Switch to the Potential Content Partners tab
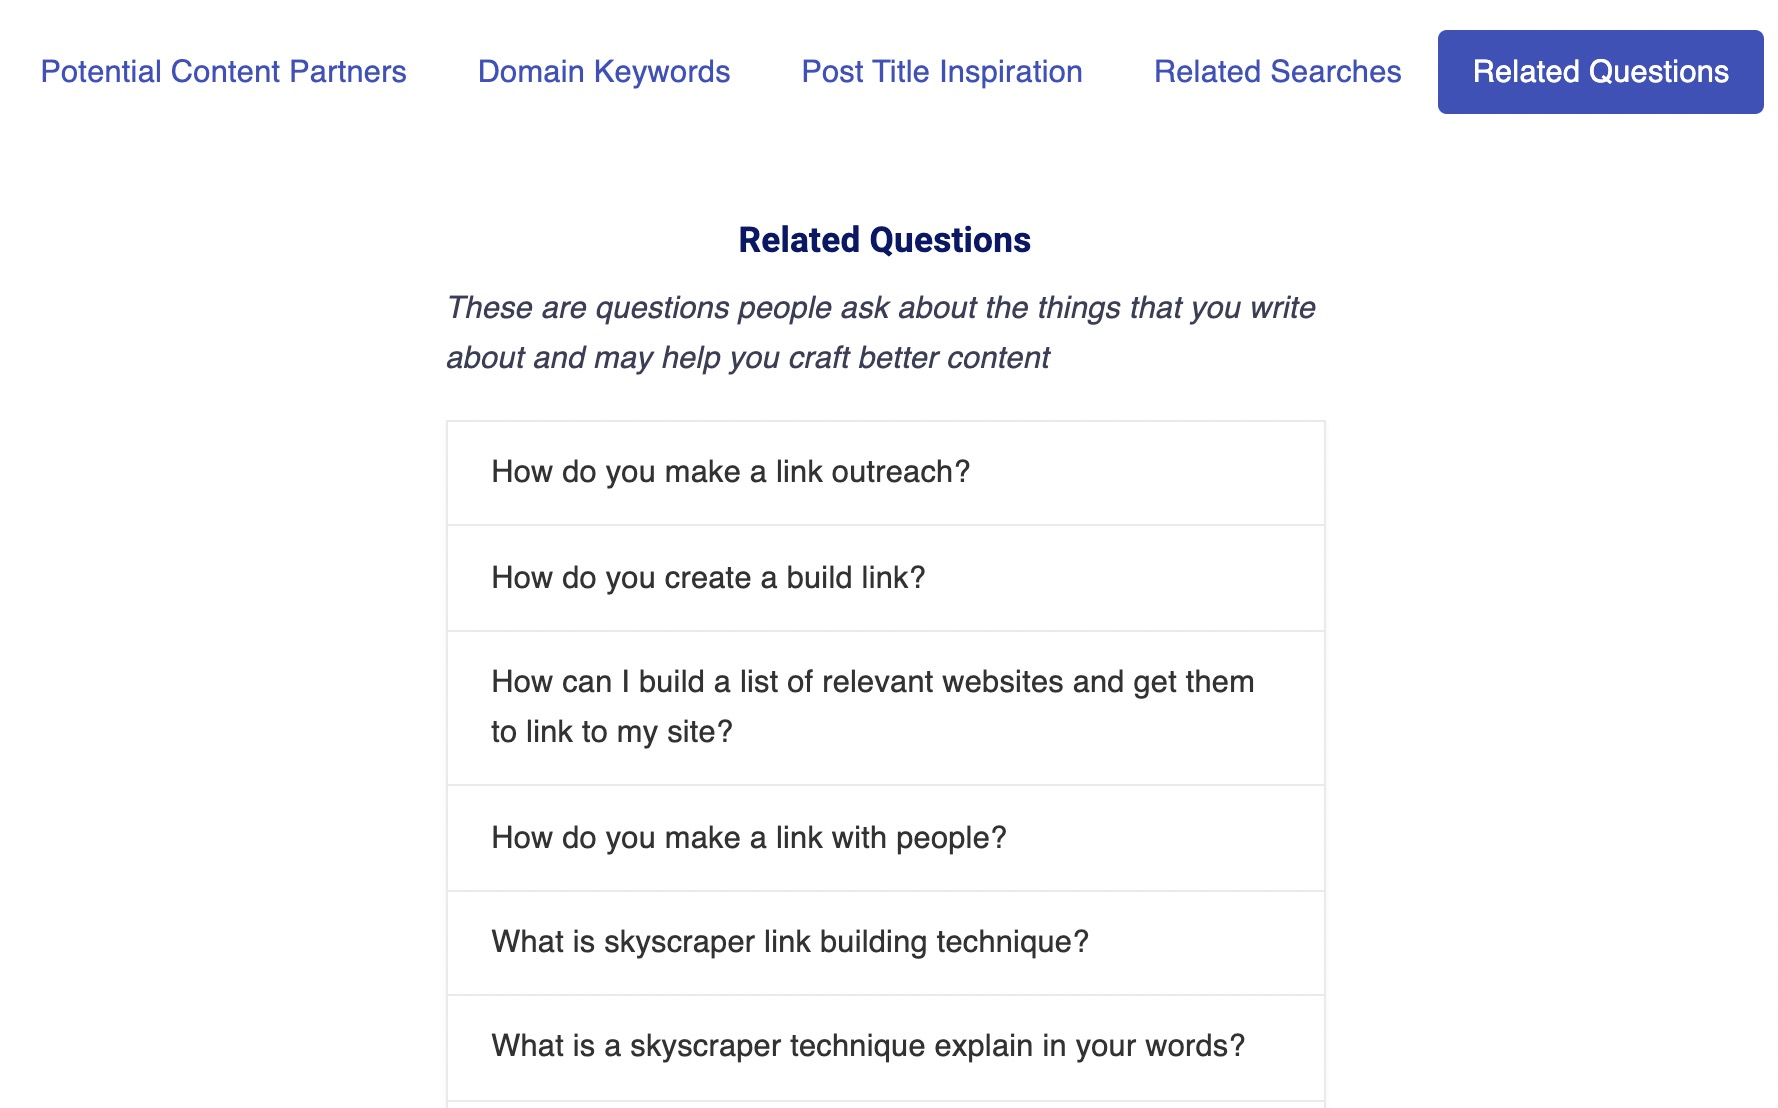This screenshot has width=1778, height=1108. [222, 71]
